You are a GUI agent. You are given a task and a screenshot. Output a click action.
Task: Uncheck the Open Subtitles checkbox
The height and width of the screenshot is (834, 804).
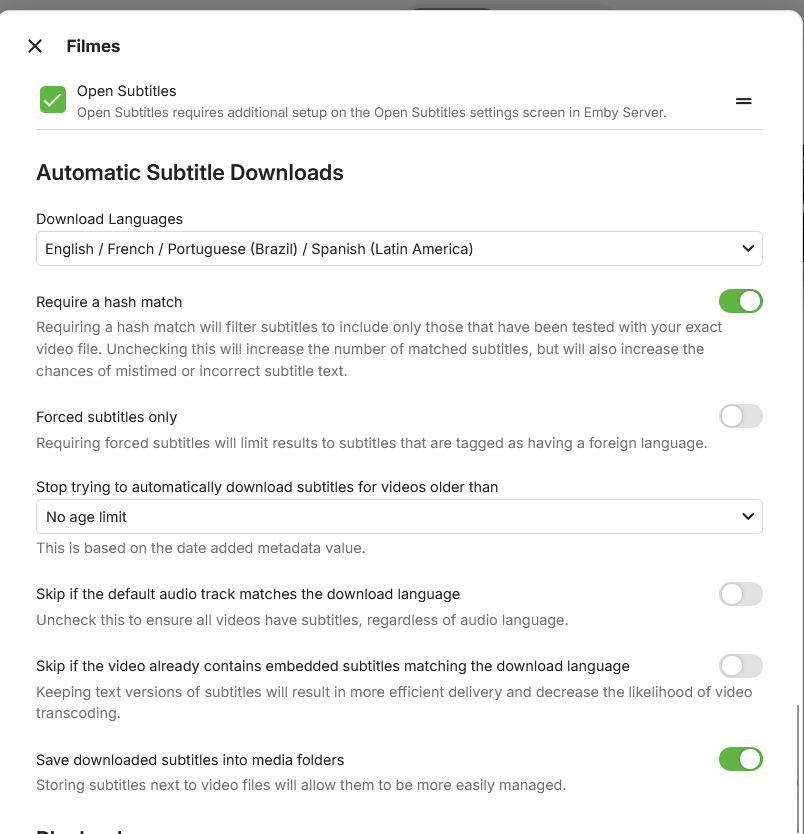[53, 100]
